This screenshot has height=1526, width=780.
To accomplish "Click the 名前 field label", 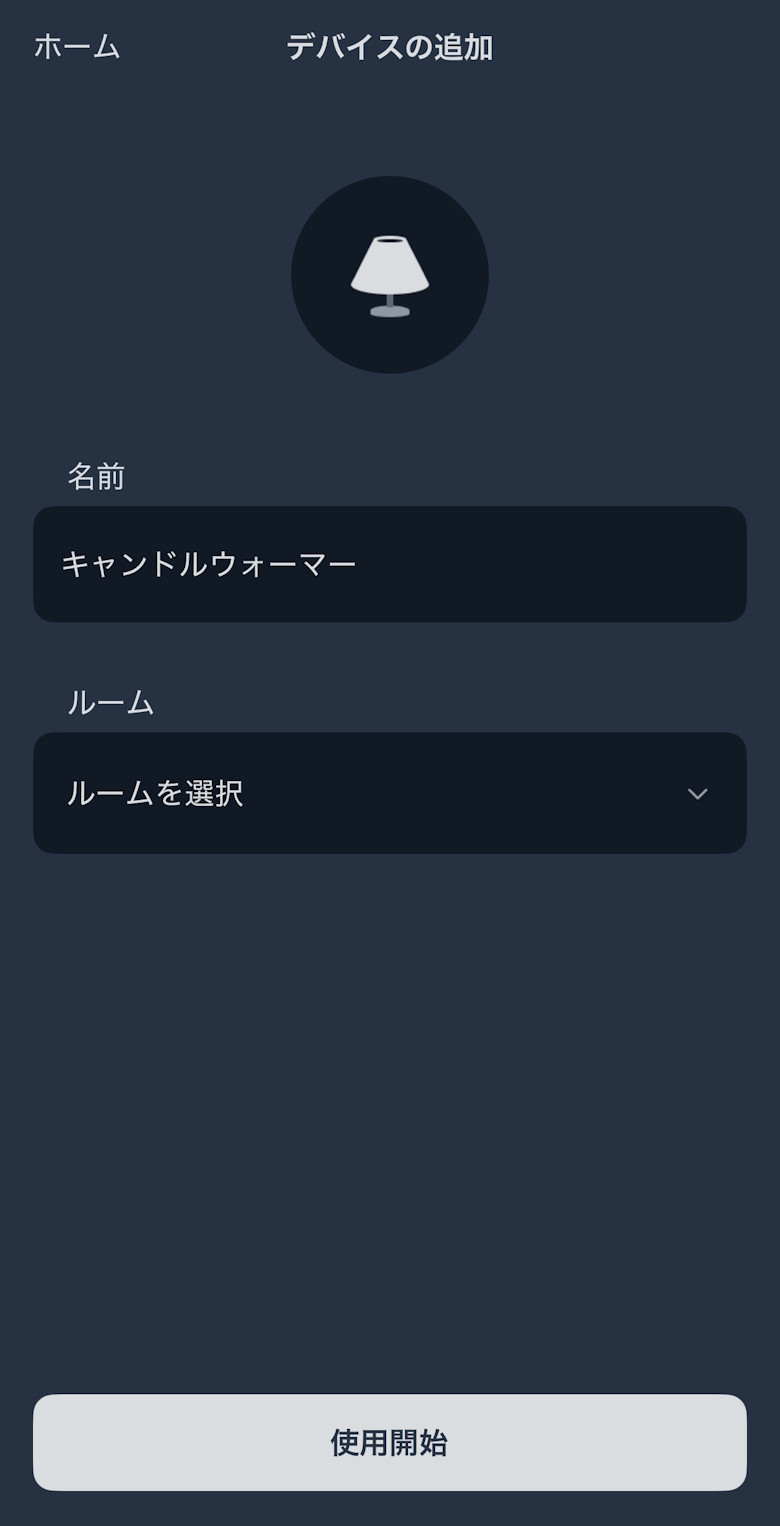I will pyautogui.click(x=96, y=477).
